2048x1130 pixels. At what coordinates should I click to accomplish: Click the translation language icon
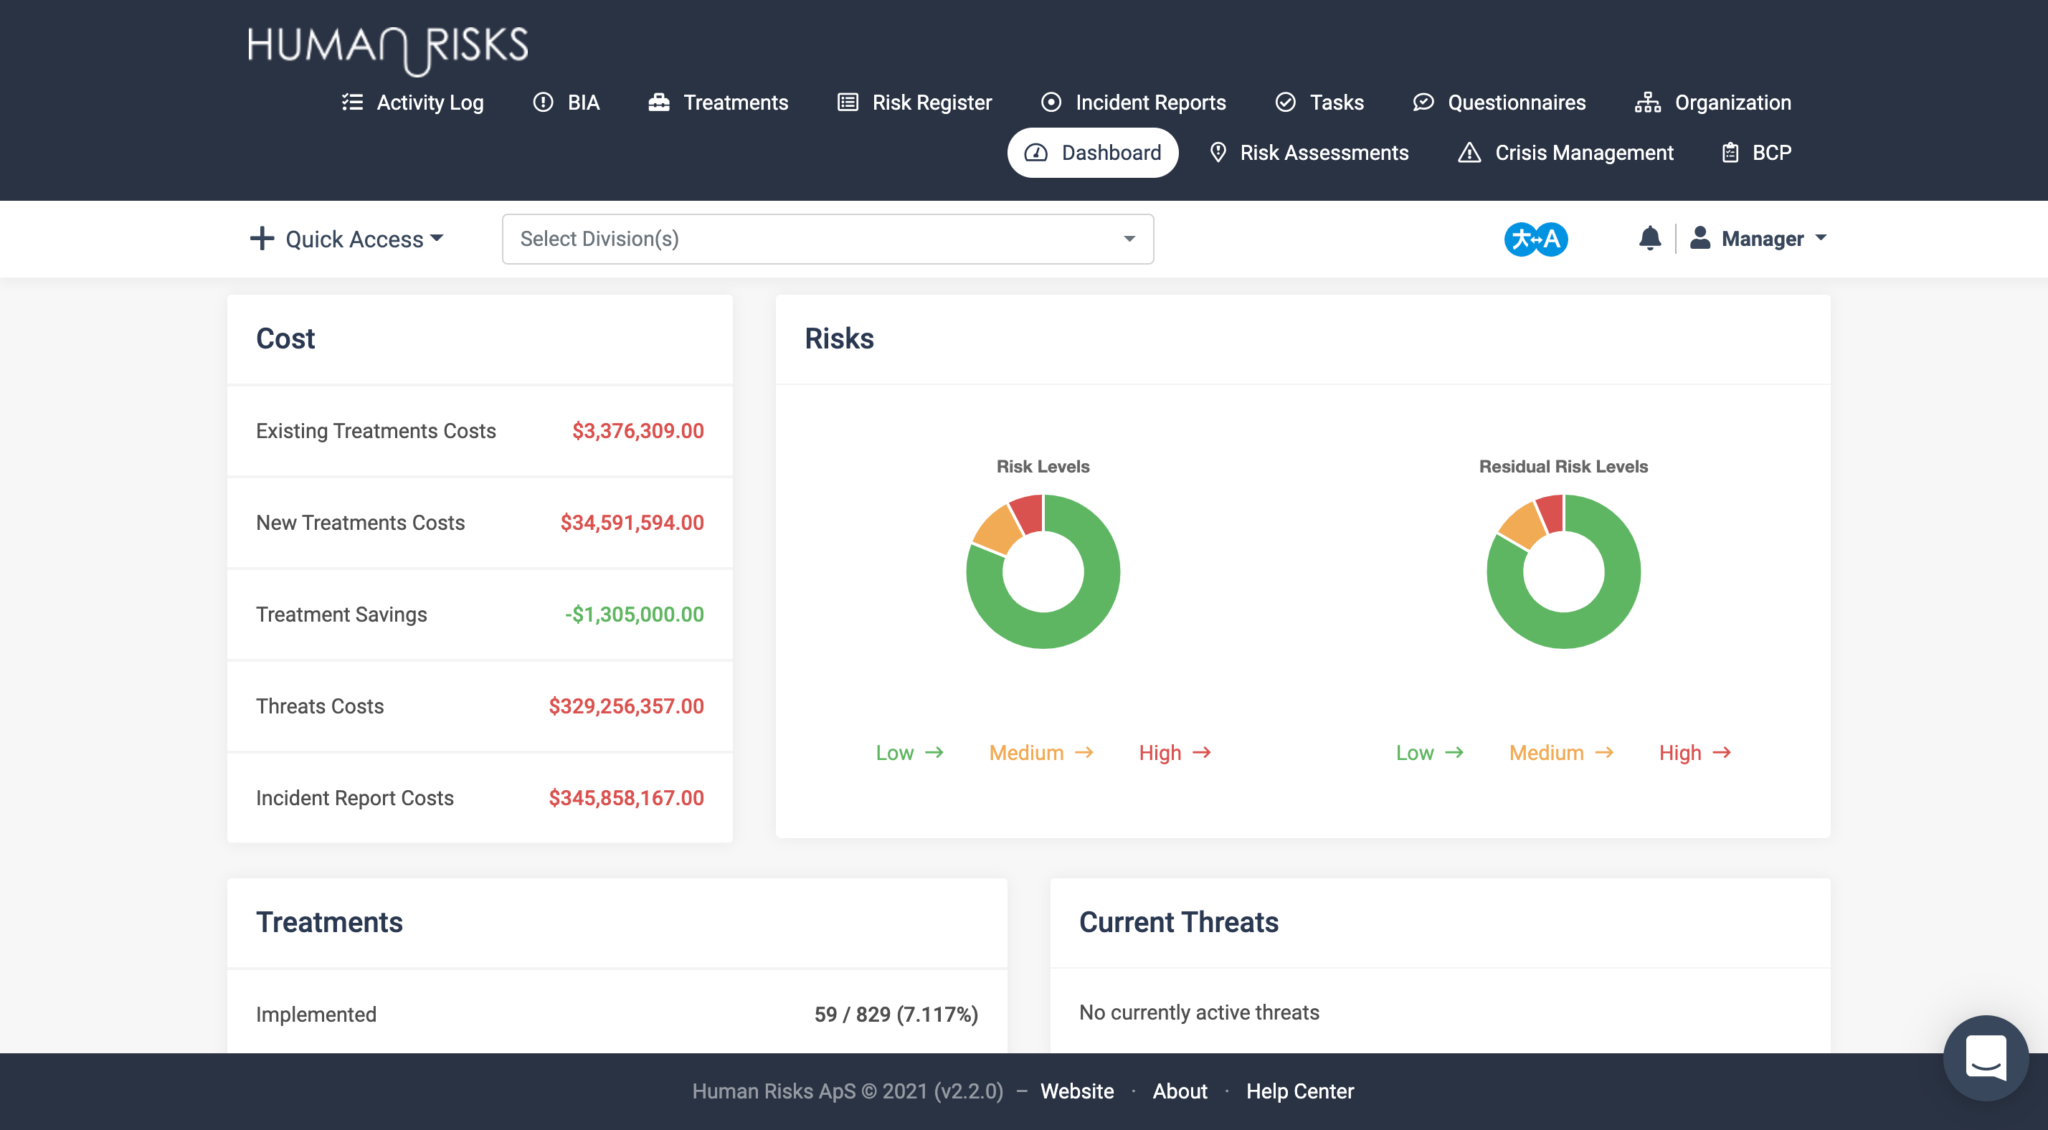click(1535, 238)
